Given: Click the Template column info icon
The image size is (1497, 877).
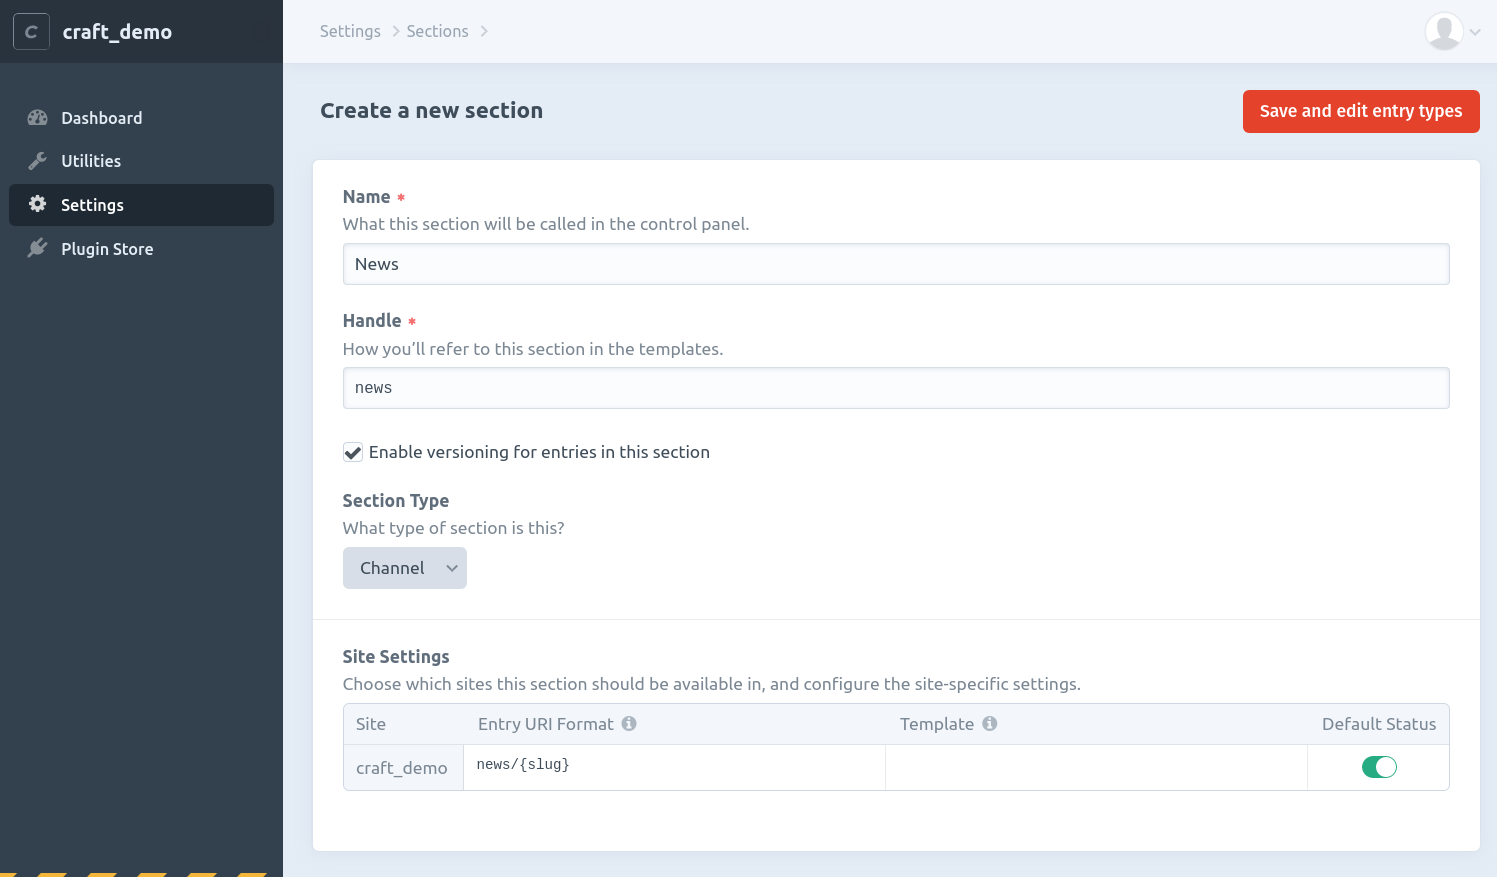Looking at the screenshot, I should 989,724.
